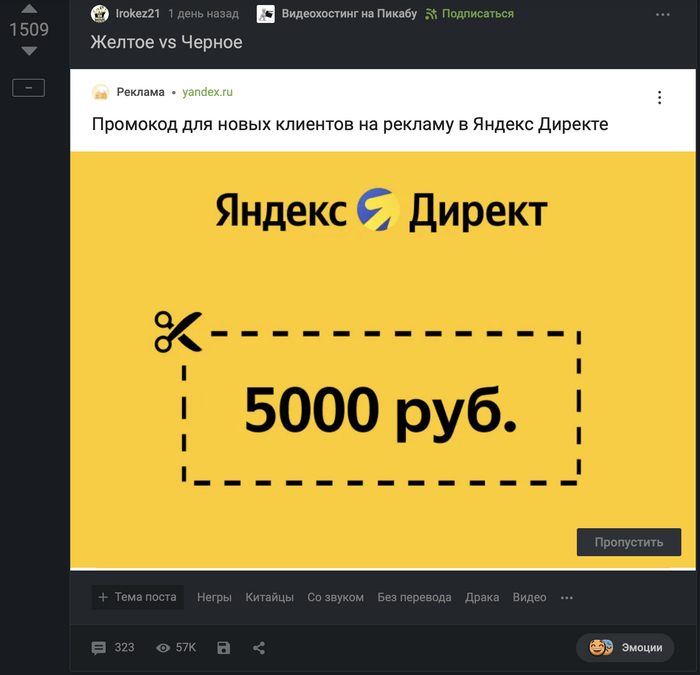The height and width of the screenshot is (675, 700).
Task: Select the Негры tag
Action: click(214, 597)
